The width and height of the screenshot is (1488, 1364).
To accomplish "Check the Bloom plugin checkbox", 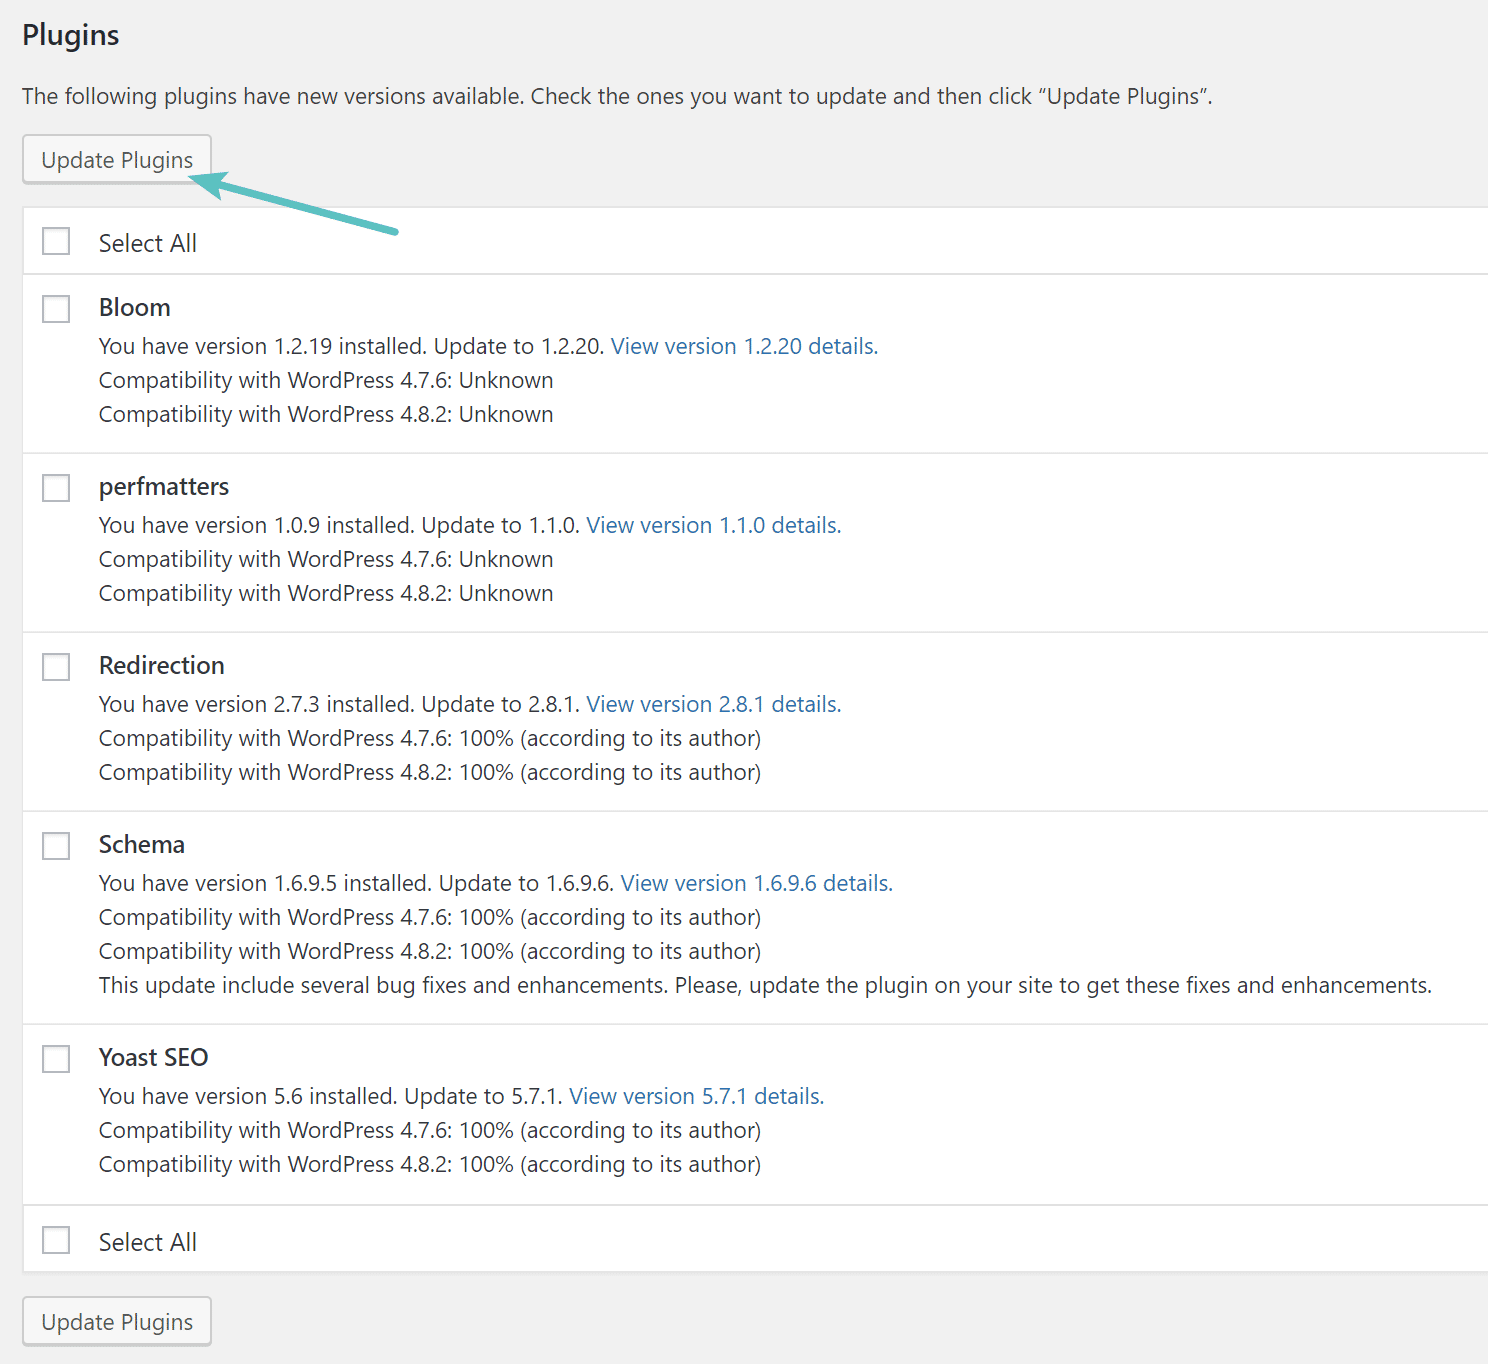I will (55, 309).
